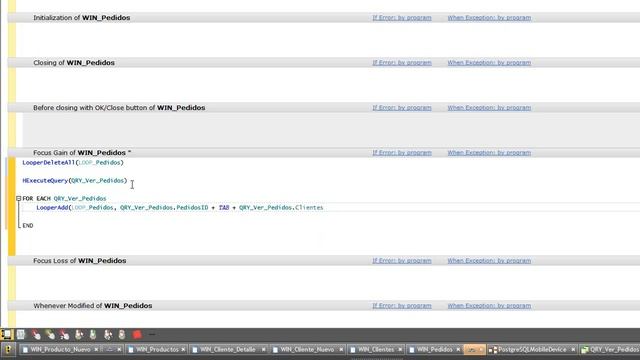
Task: Click QRY_Ver_Pedidos.Clientes in the LooperAdd line
Action: click(x=281, y=208)
